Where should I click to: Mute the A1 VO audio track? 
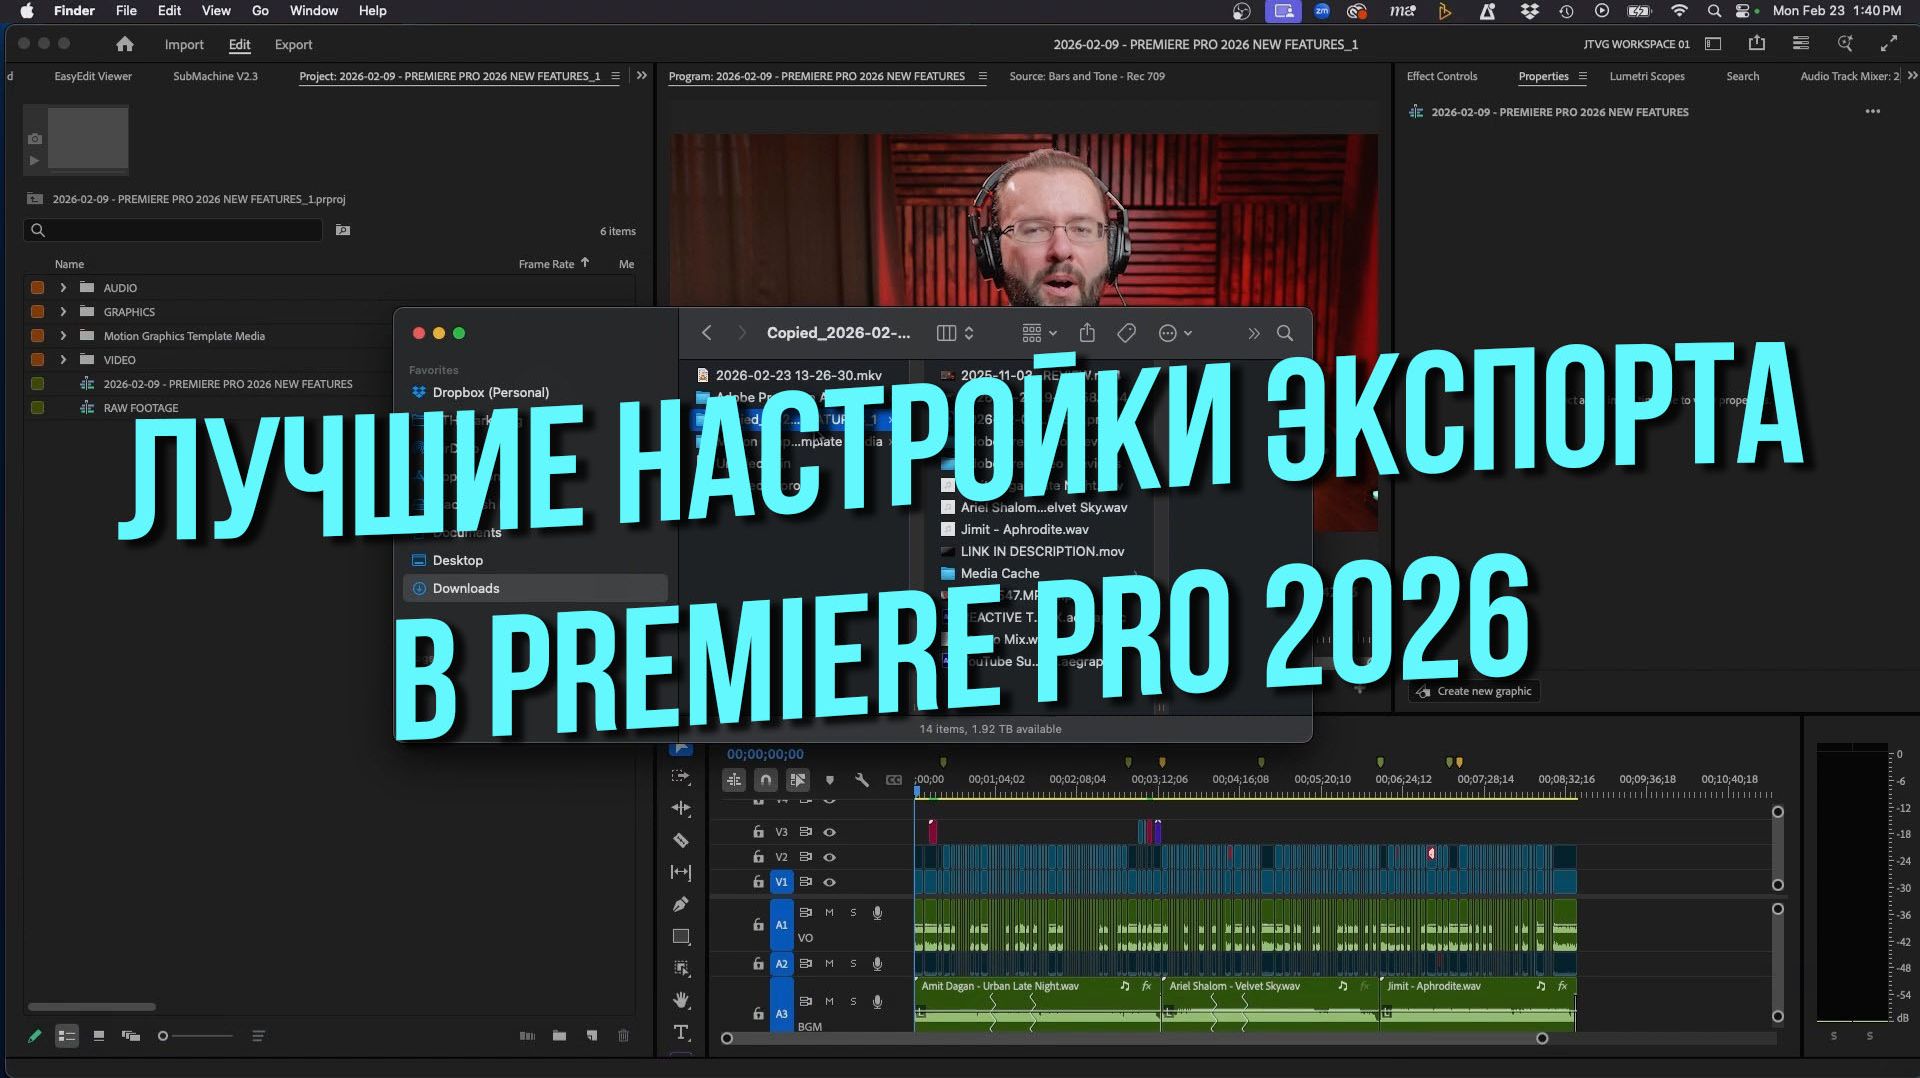click(x=828, y=911)
